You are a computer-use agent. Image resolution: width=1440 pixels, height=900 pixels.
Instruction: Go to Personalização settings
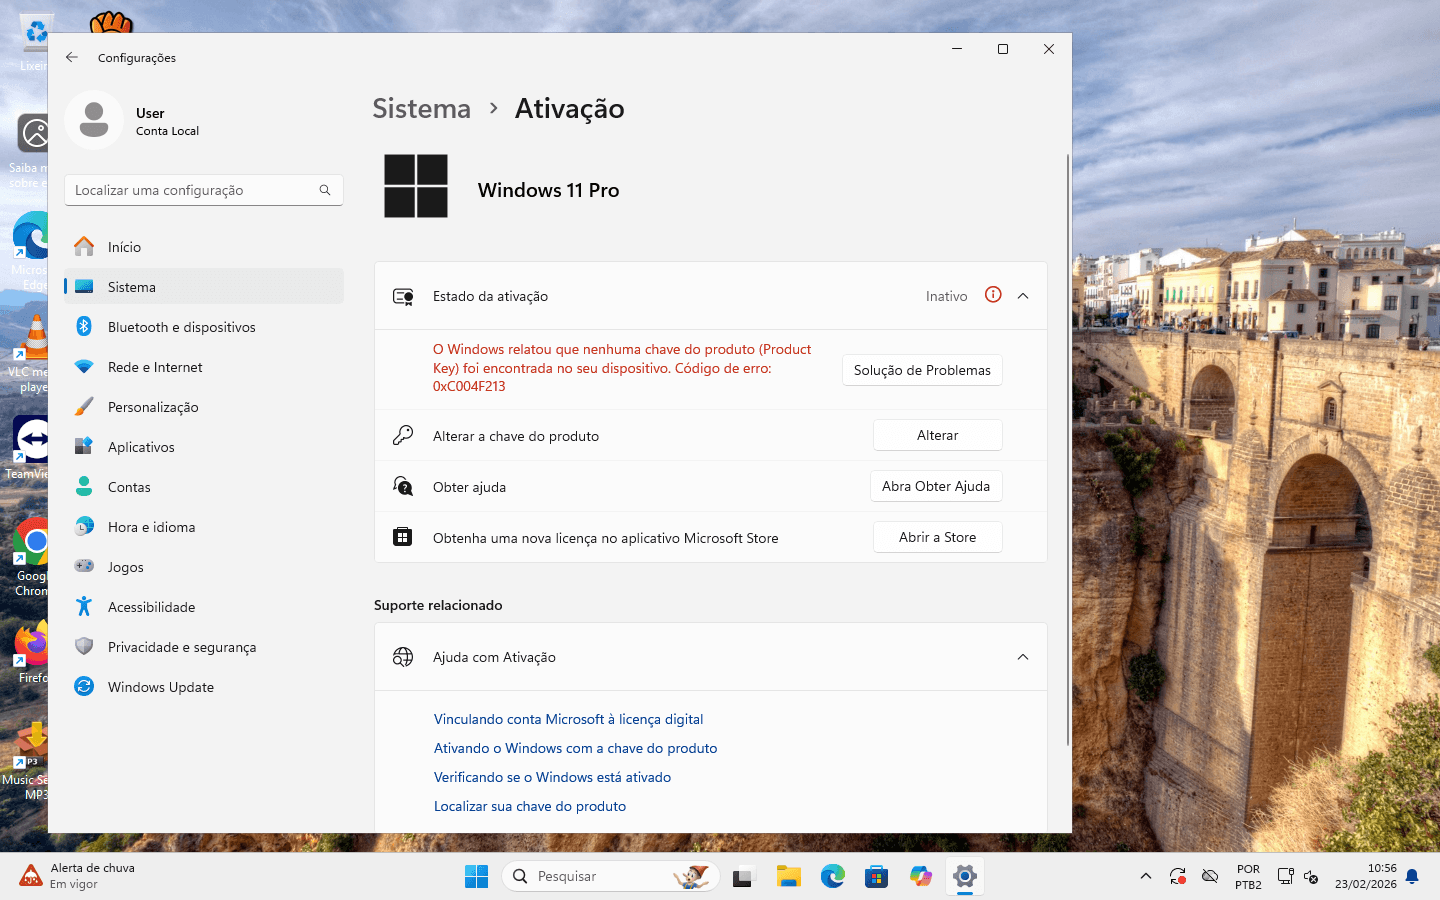204,407
